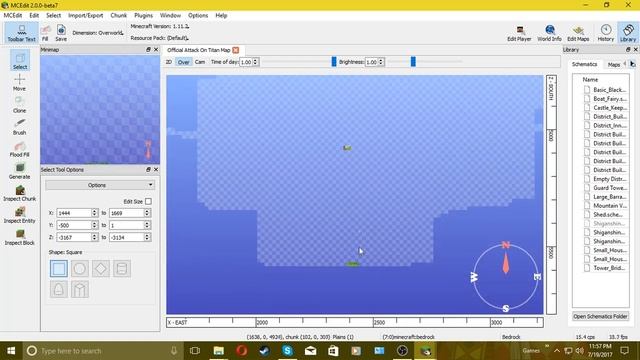Step the X start value spinner
This screenshot has width=640, height=360.
point(94,213)
